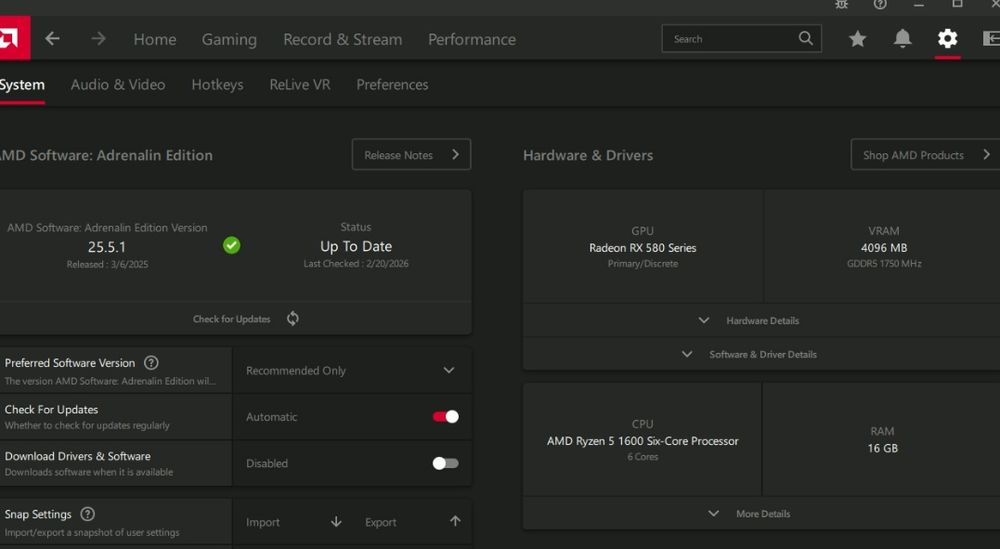
Task: Click the Preferred Software Version help icon
Action: click(x=151, y=363)
